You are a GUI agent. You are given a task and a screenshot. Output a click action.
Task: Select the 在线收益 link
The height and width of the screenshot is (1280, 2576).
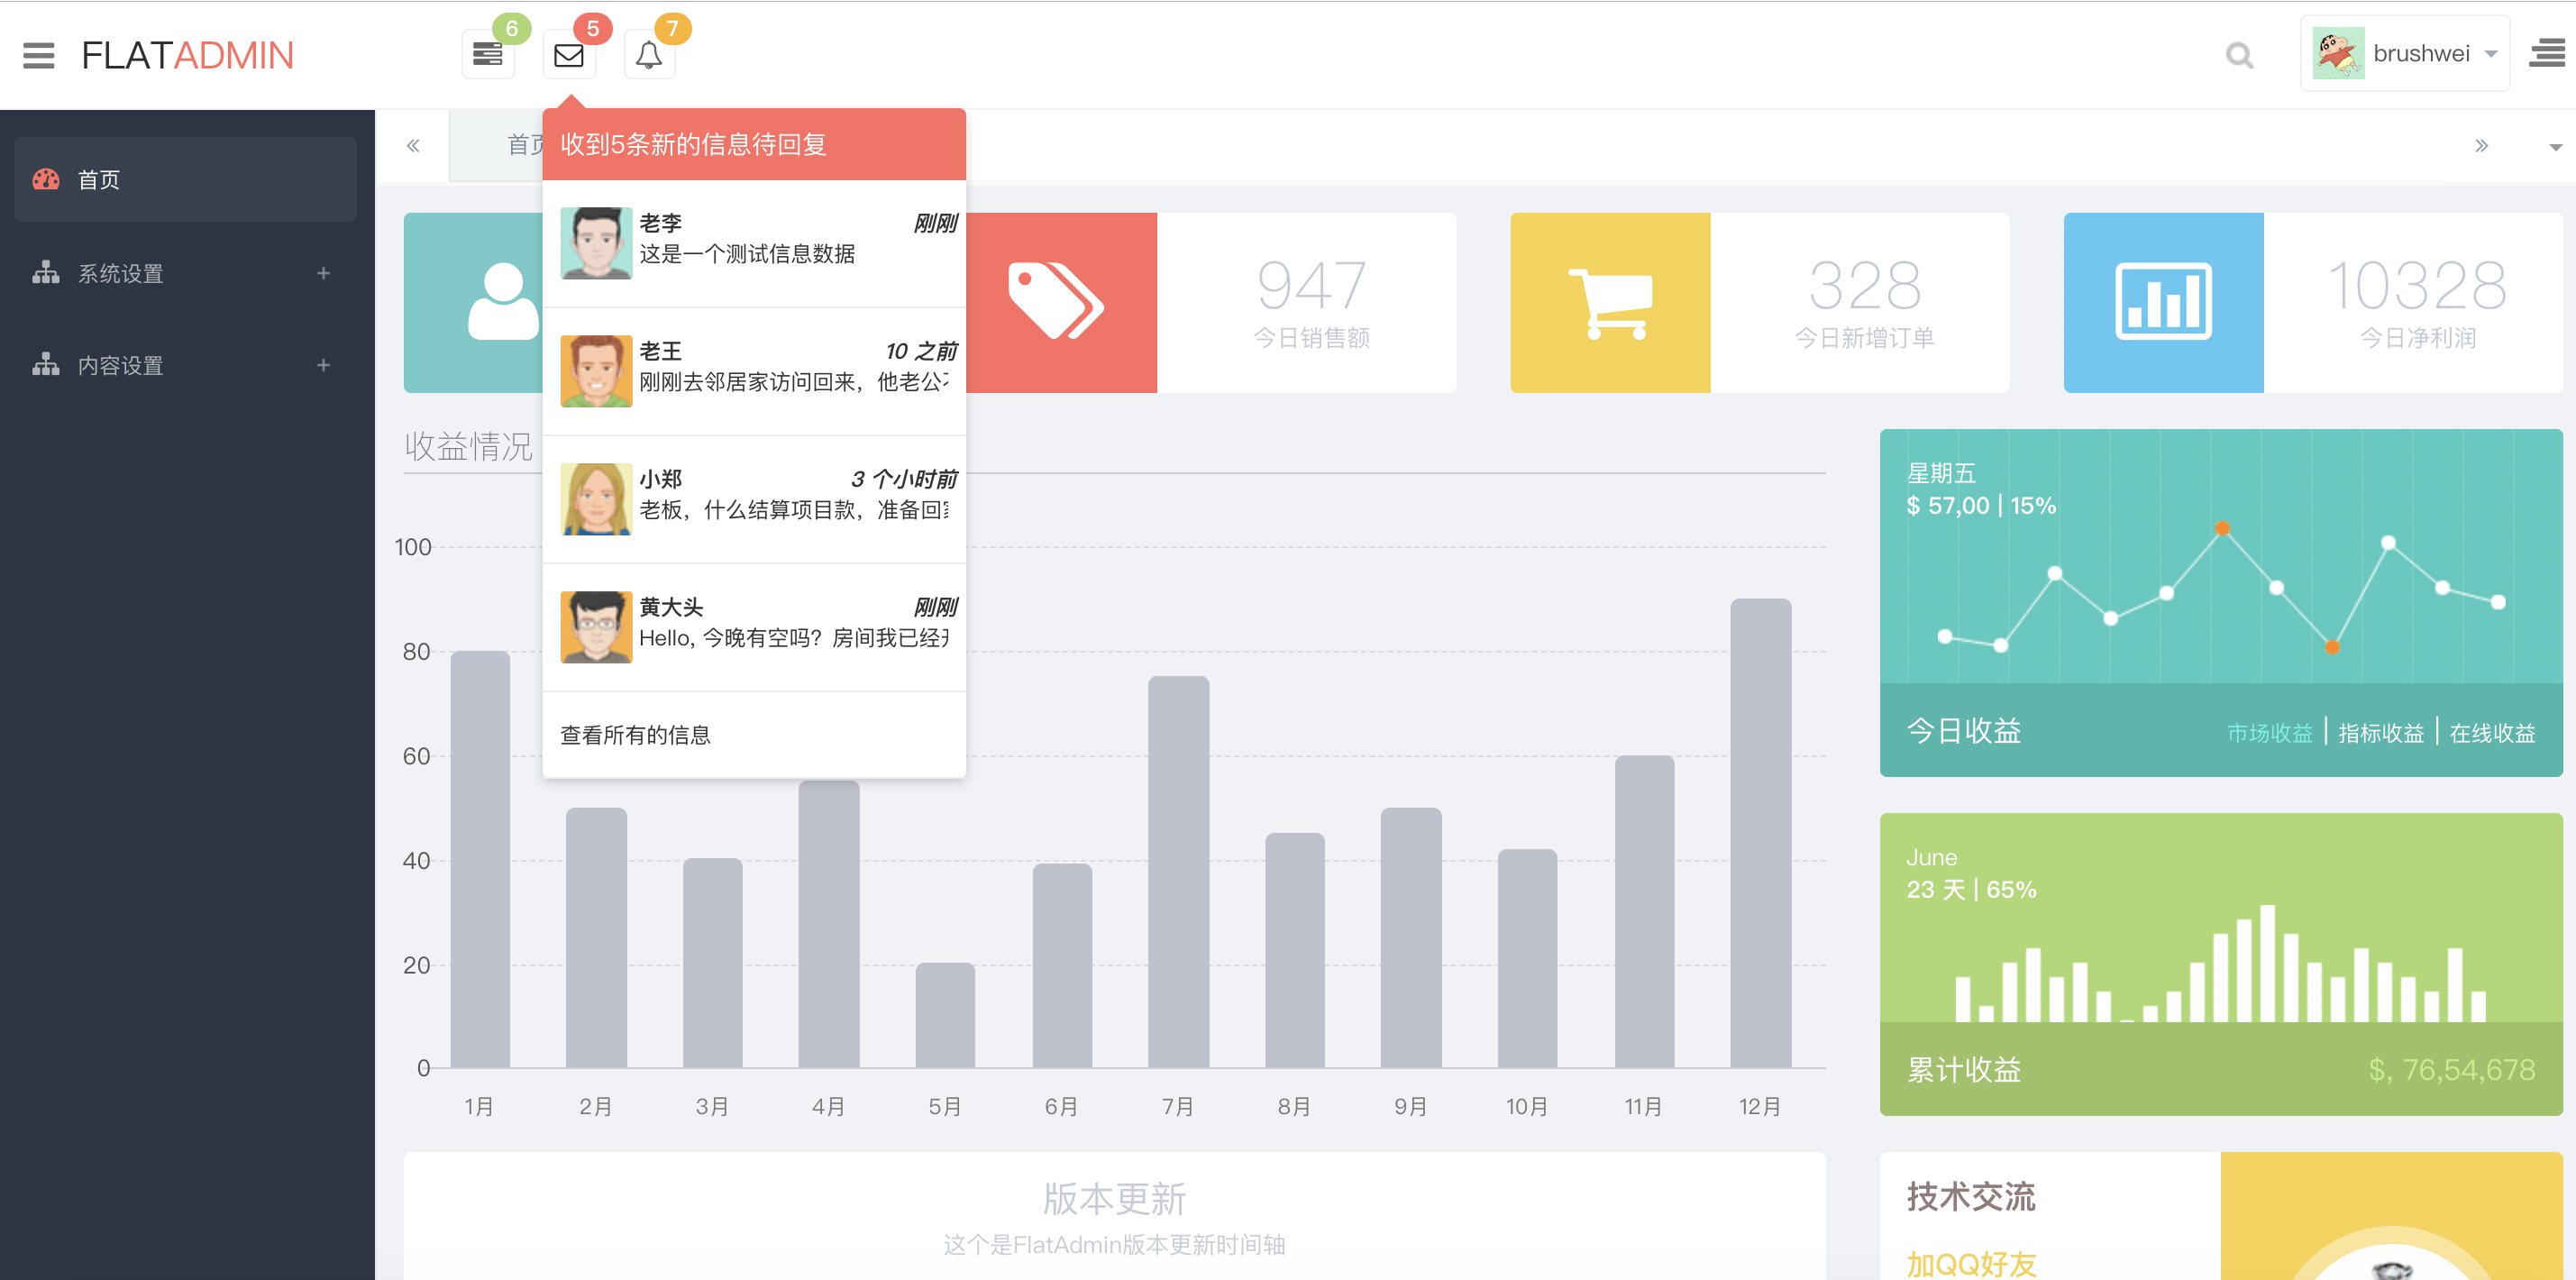click(x=2492, y=733)
